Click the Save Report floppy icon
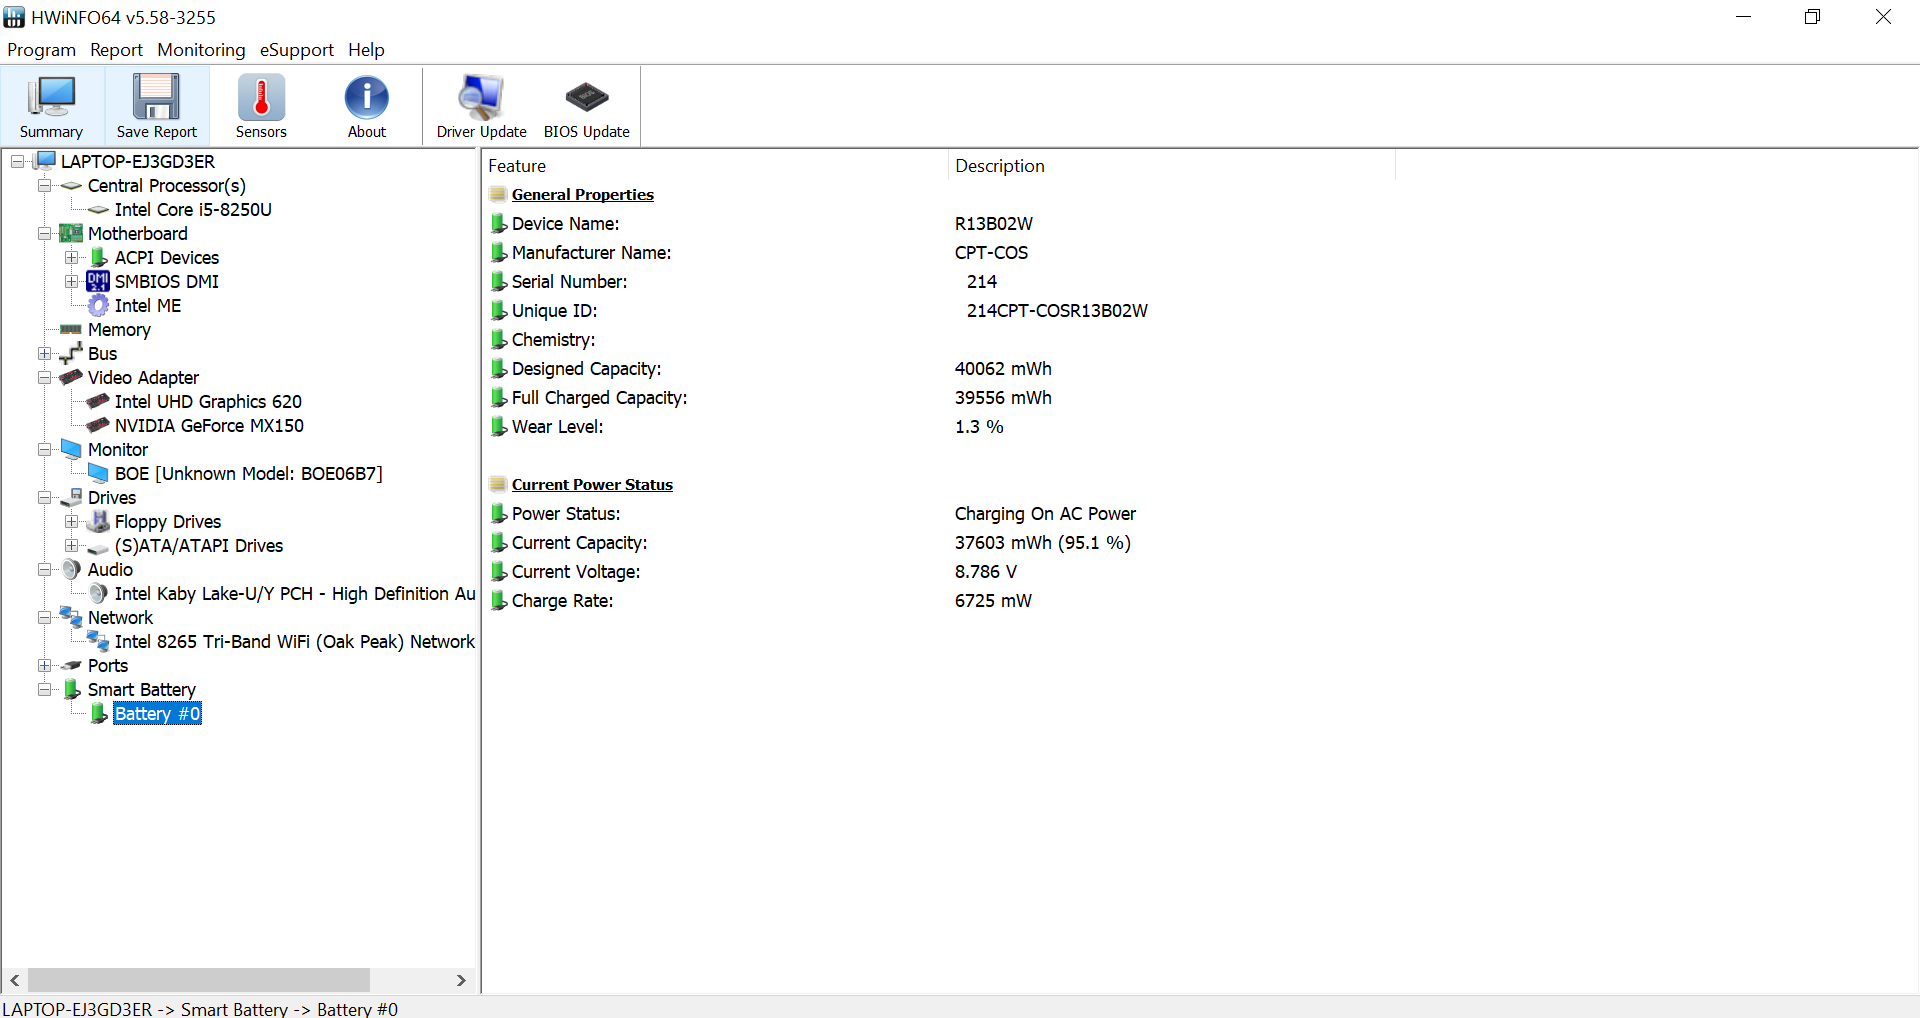Screen dimensions: 1920x1018 (157, 106)
